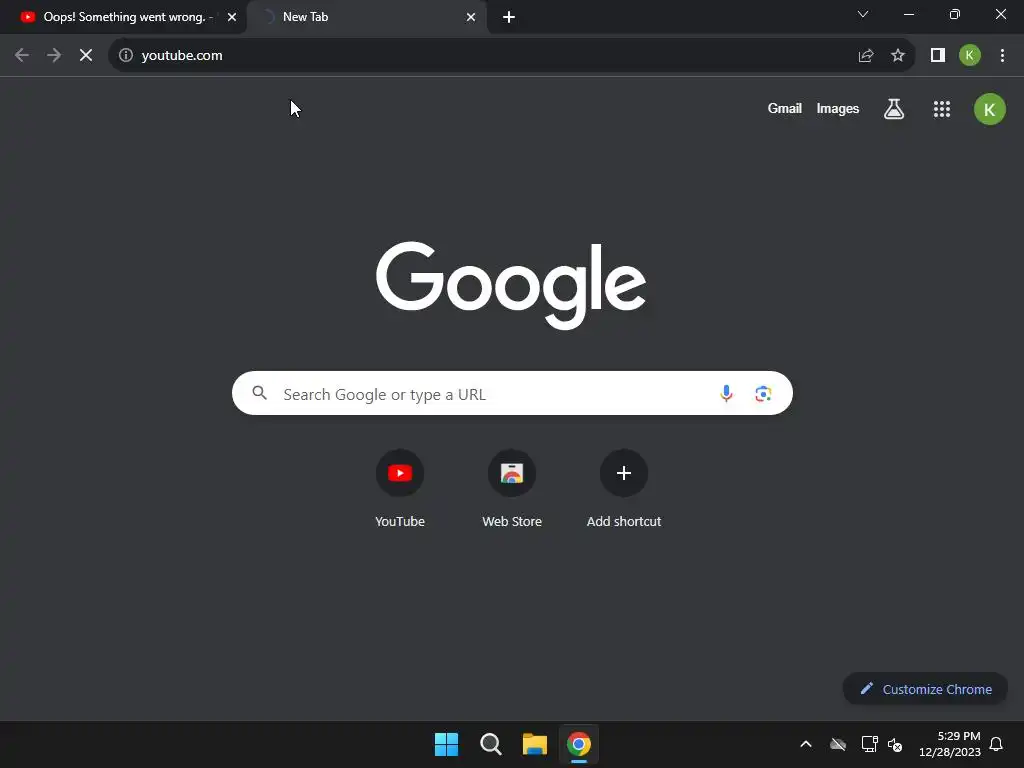Screen dimensions: 1024x768
Task: Click Chrome icon in taskbar
Action: click(579, 744)
